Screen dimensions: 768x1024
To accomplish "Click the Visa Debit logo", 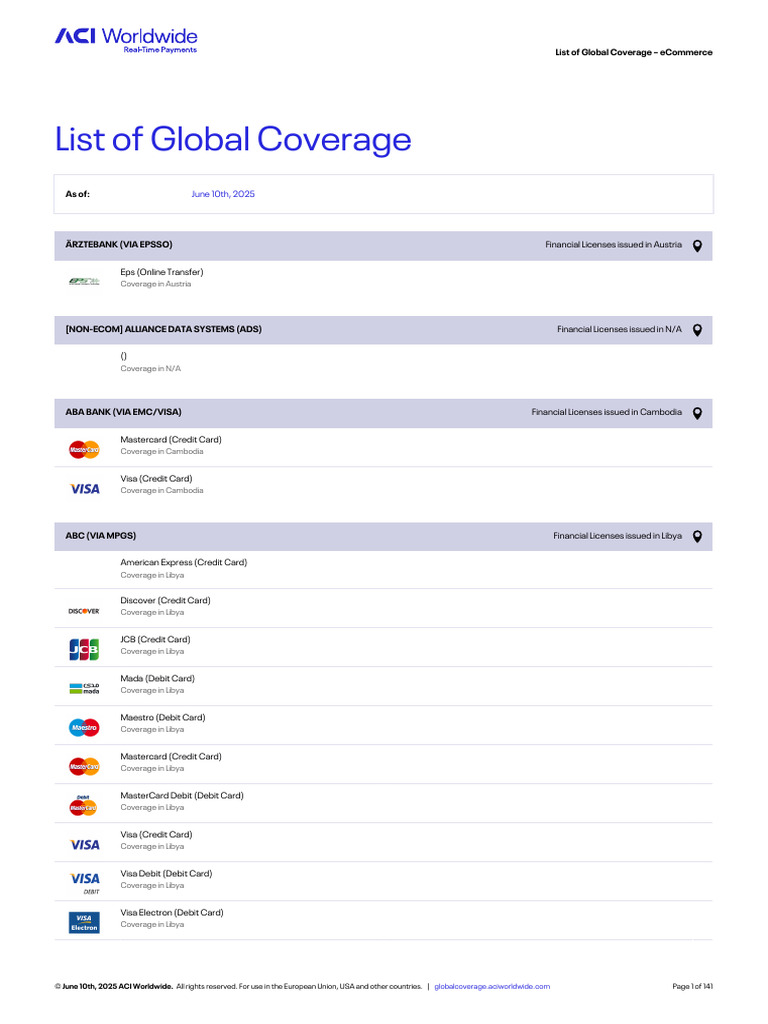I will tap(84, 883).
